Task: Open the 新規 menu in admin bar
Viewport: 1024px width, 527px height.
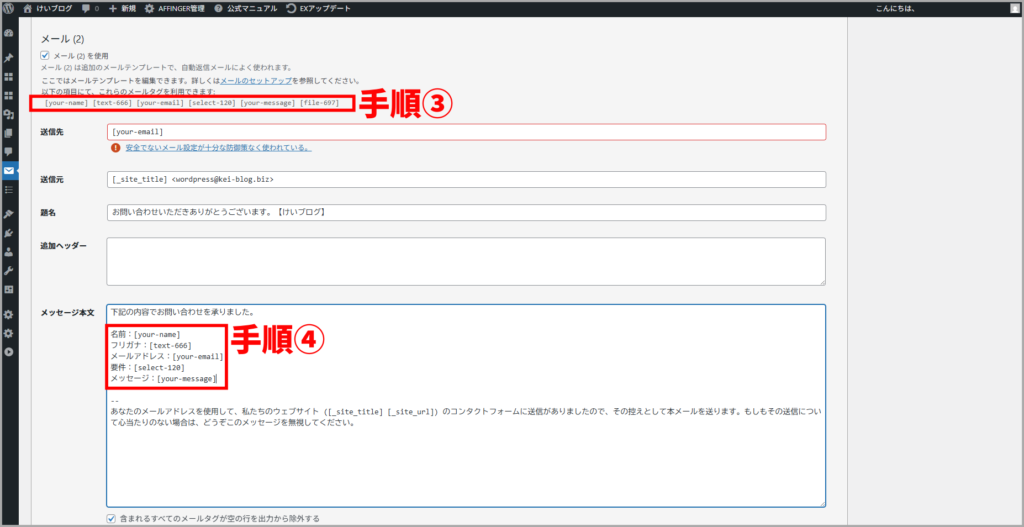Action: (x=121, y=8)
